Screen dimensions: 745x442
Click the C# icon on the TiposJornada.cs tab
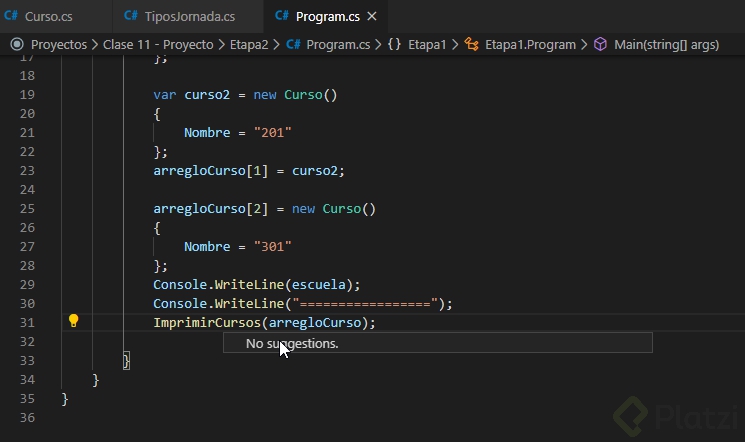coord(131,16)
